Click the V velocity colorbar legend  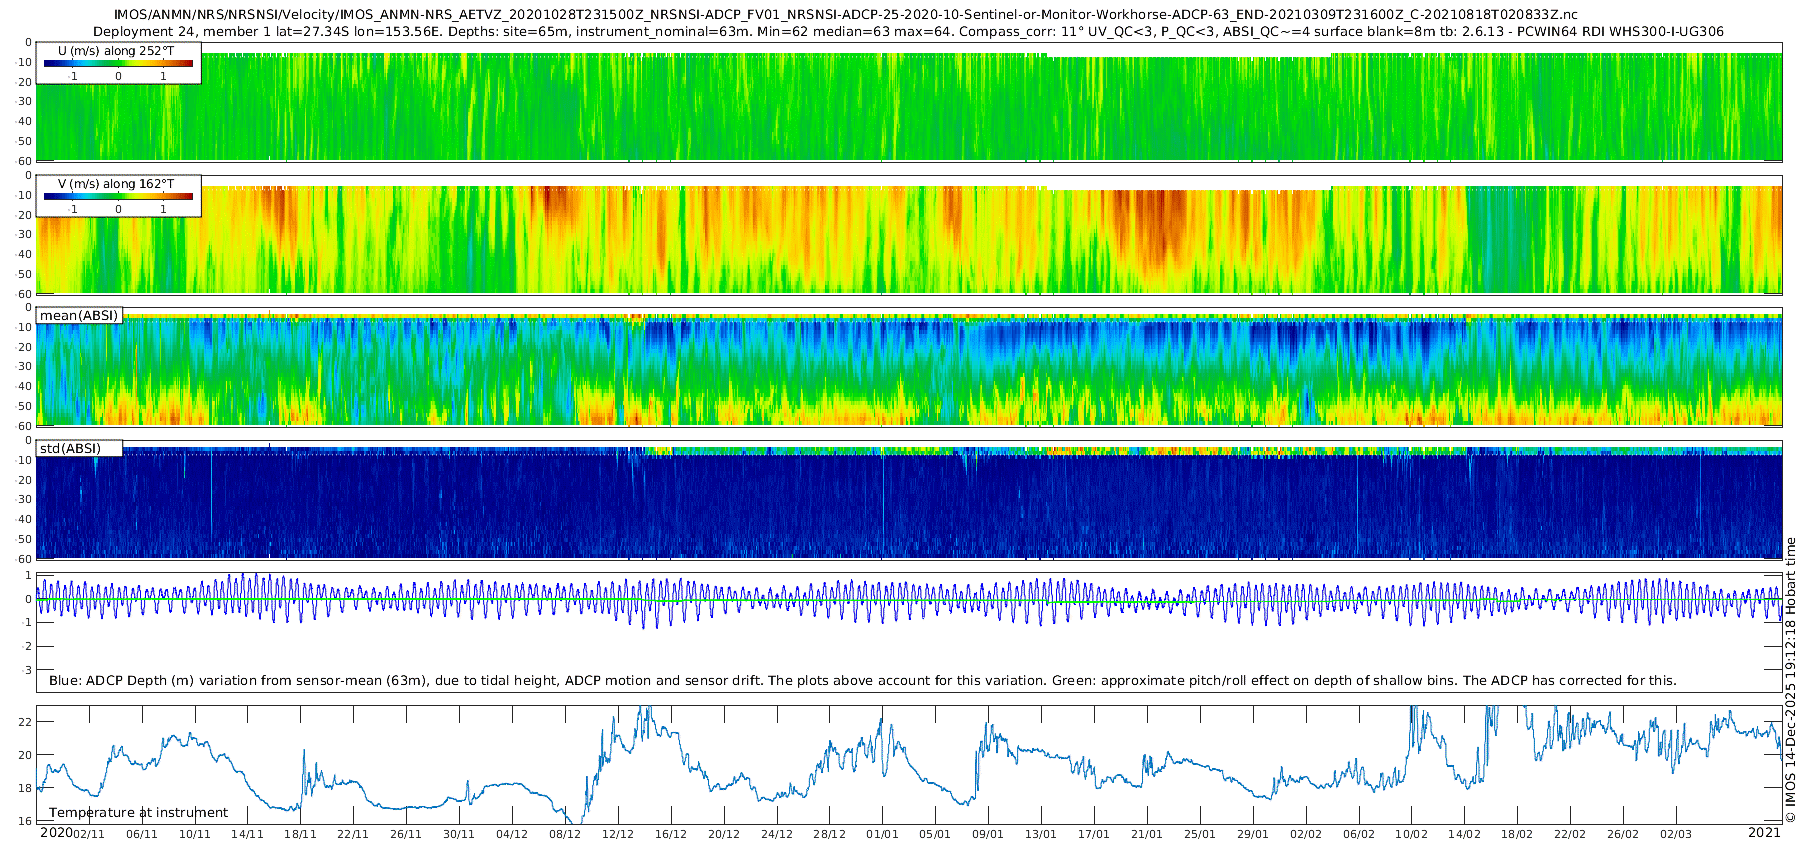[119, 196]
